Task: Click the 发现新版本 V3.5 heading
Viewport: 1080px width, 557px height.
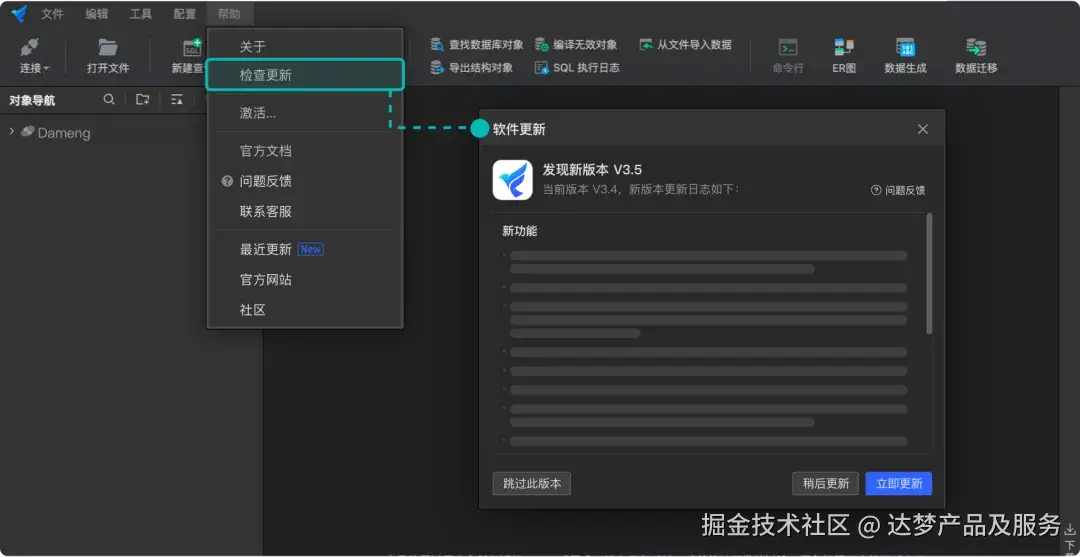Action: (592, 170)
